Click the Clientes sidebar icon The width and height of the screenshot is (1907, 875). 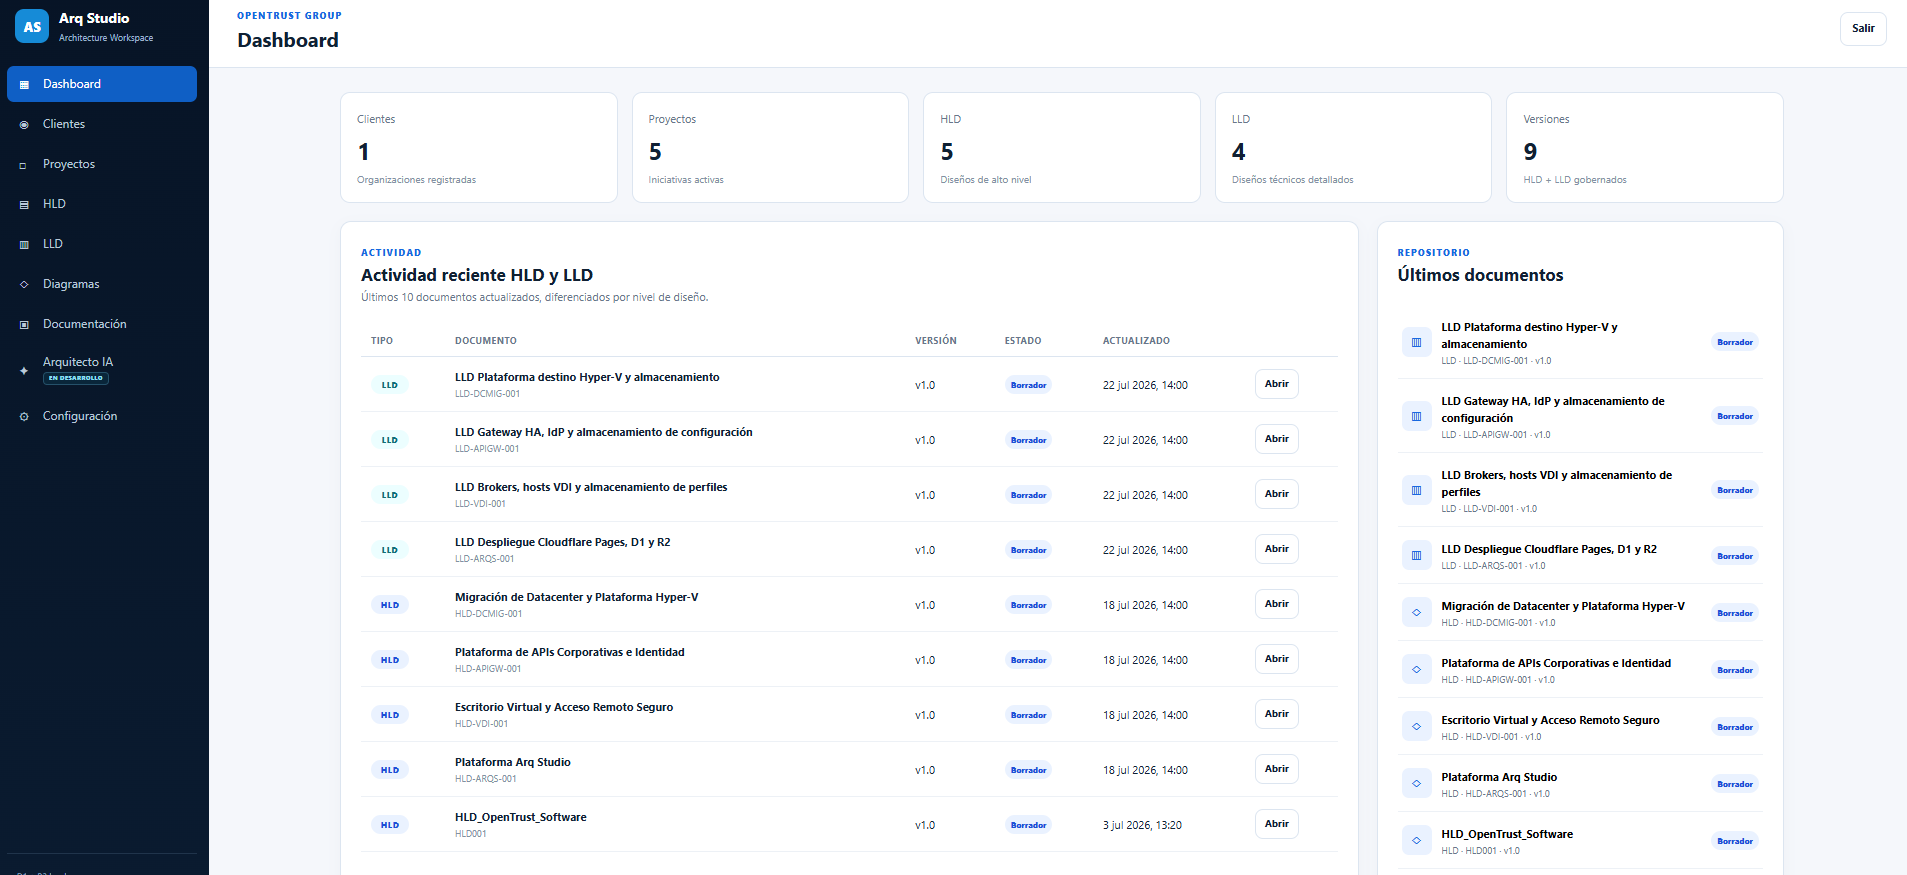pos(24,125)
